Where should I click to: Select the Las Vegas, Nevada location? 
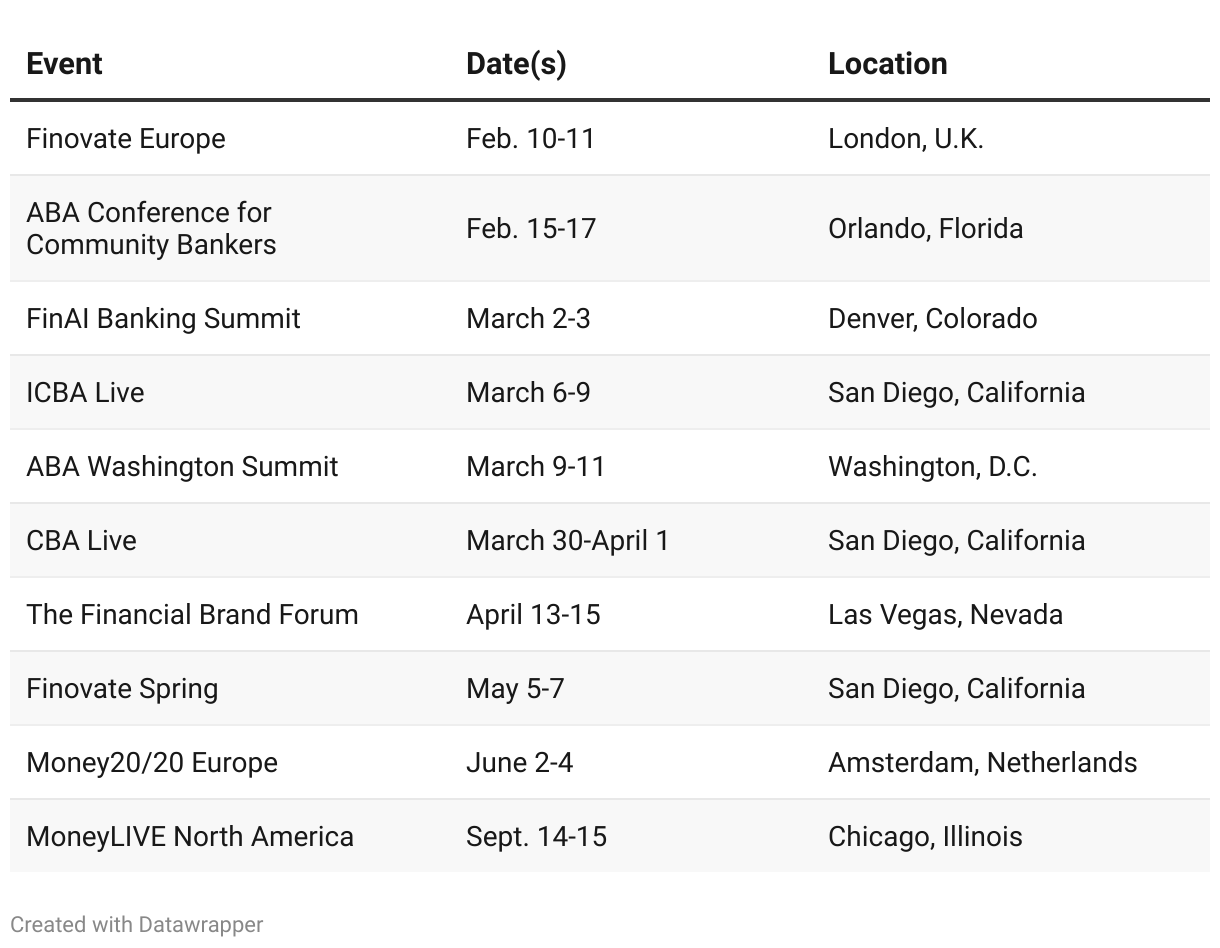pos(945,615)
